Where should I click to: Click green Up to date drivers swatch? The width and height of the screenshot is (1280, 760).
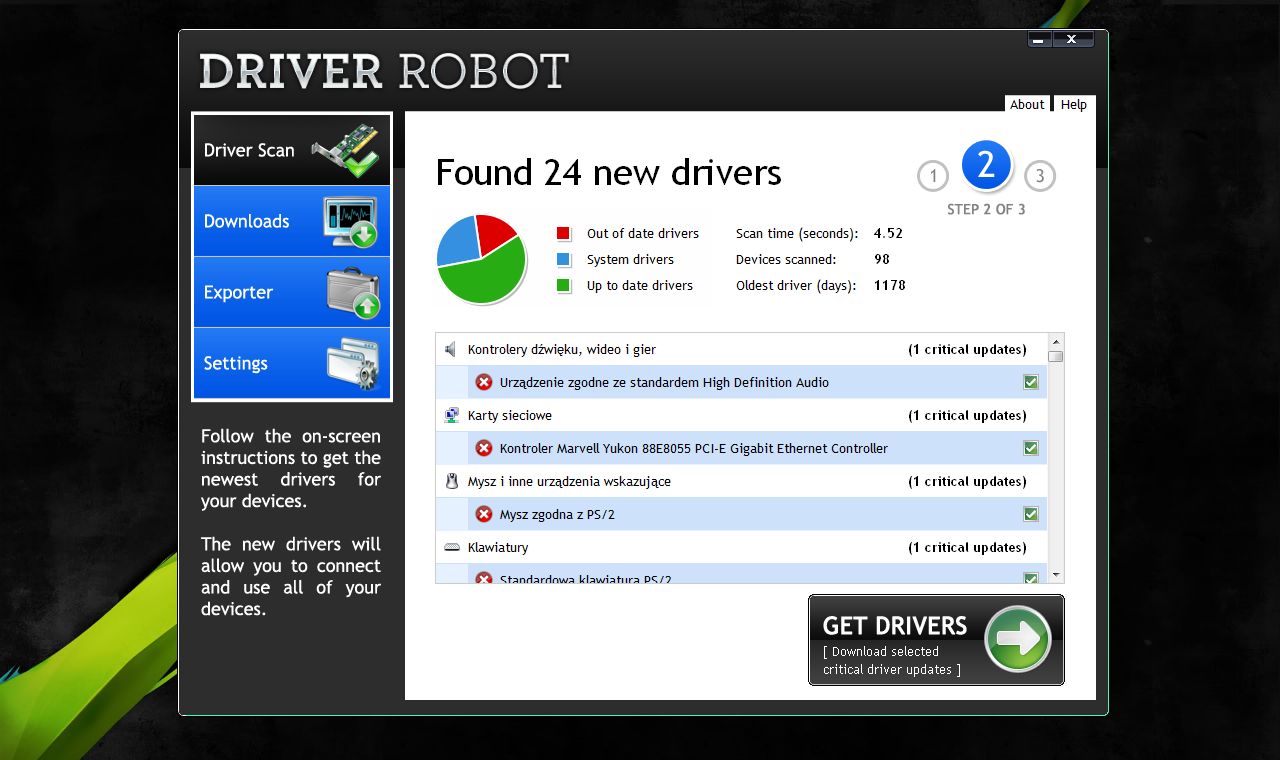point(563,285)
